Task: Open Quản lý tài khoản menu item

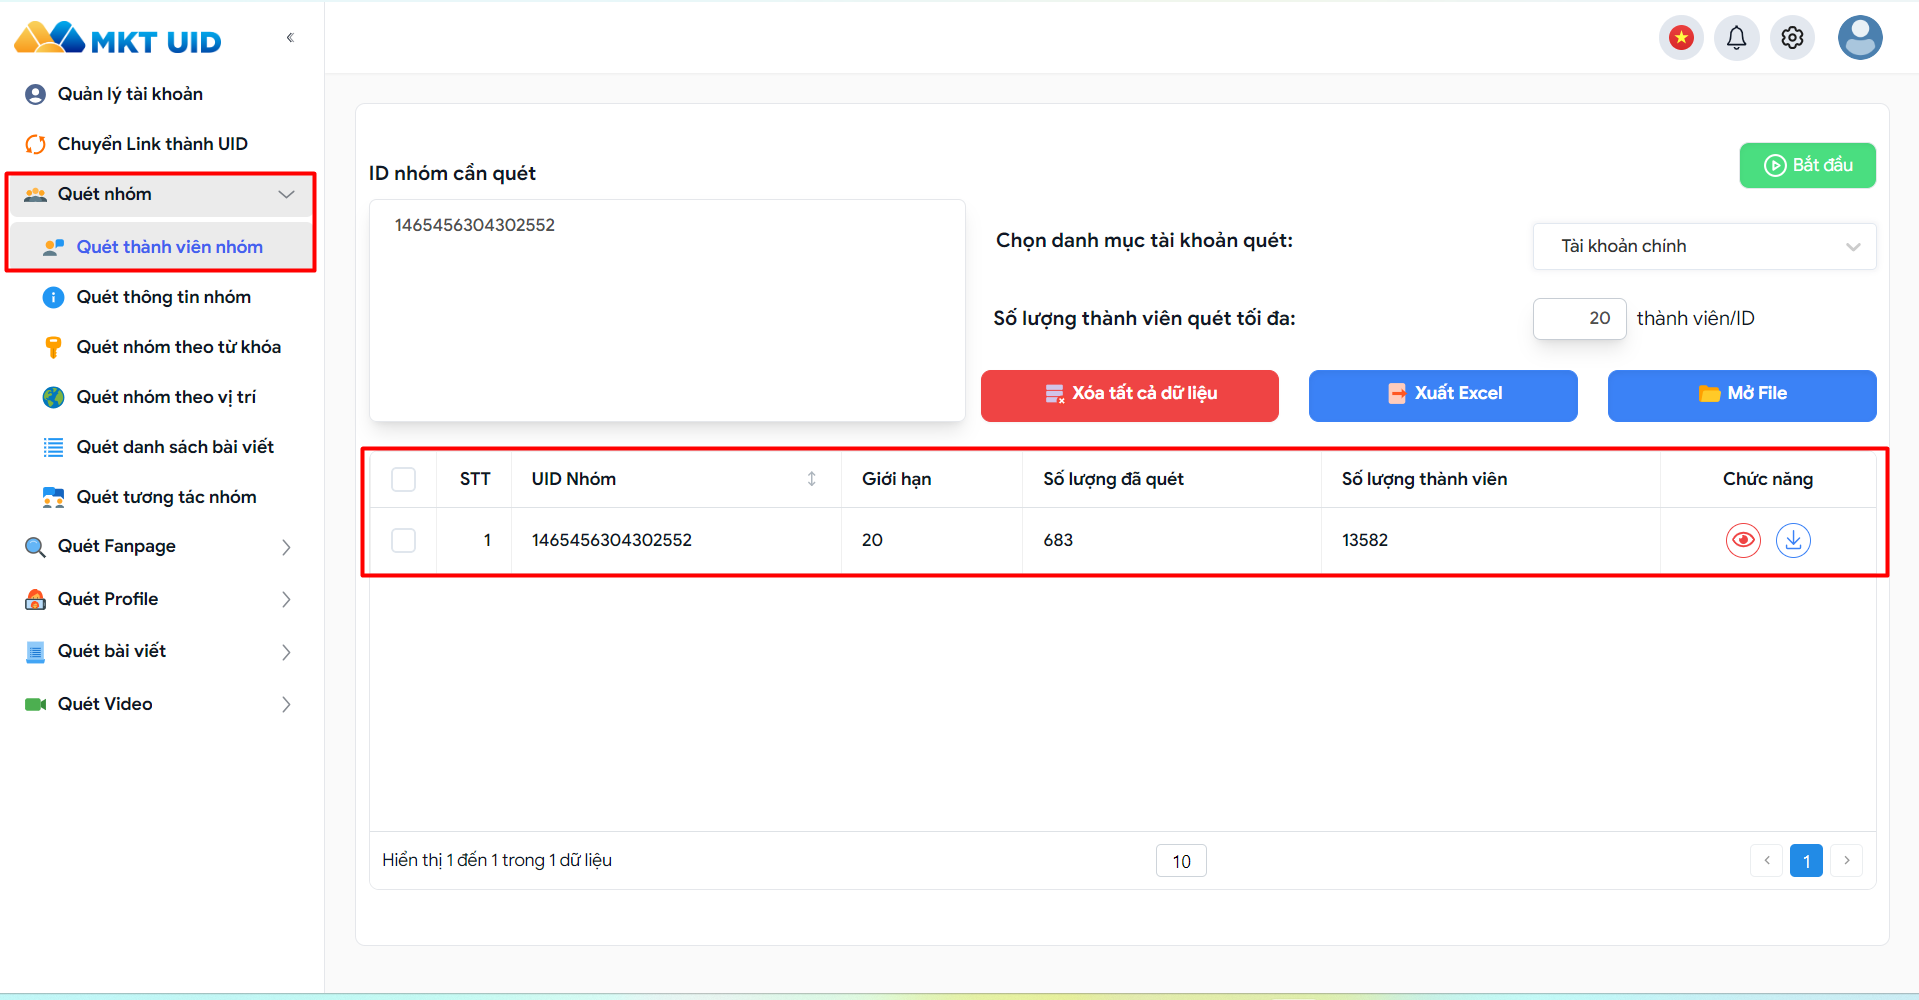Action: (x=130, y=94)
